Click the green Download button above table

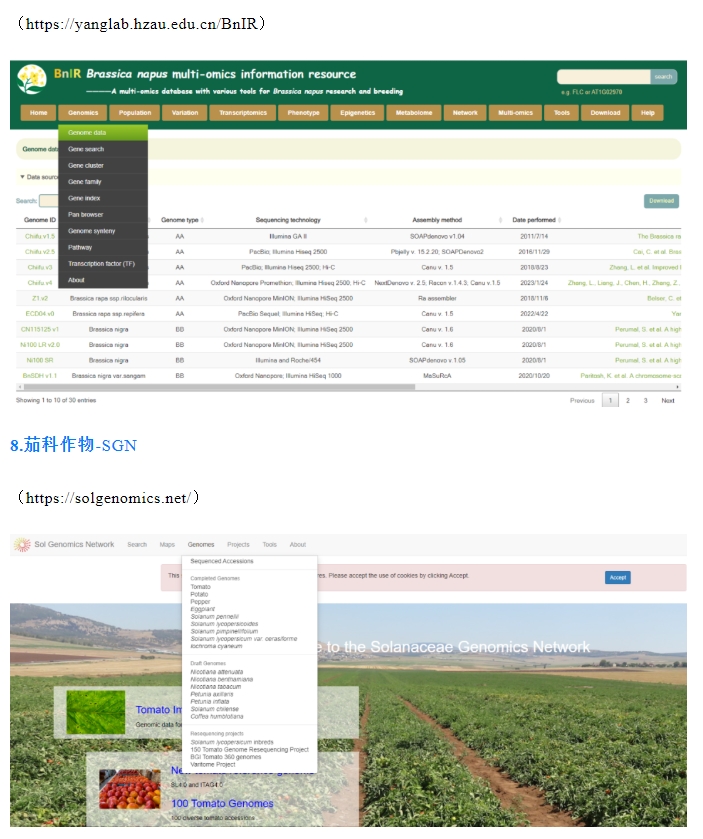662,202
